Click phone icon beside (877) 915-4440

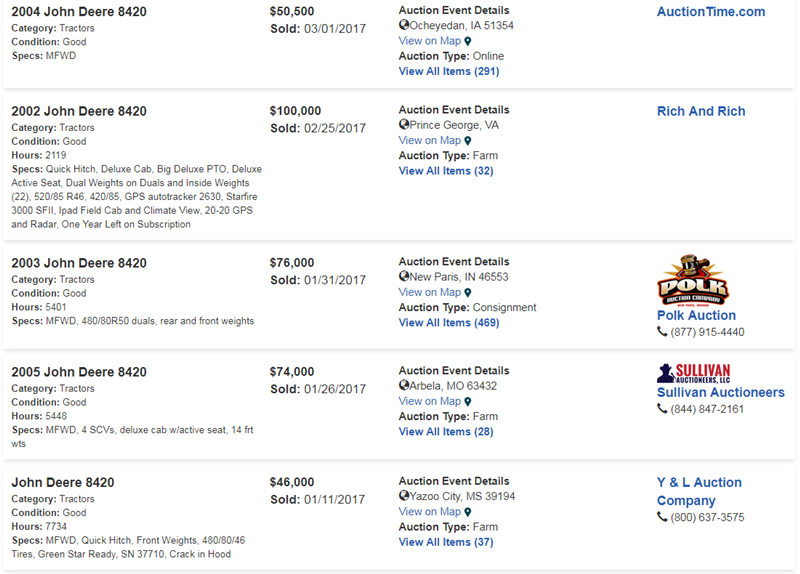[662, 332]
